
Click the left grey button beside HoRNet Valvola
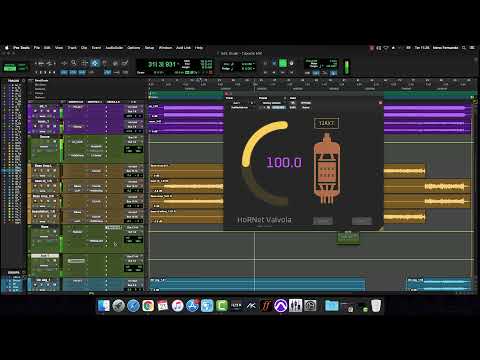(323, 220)
